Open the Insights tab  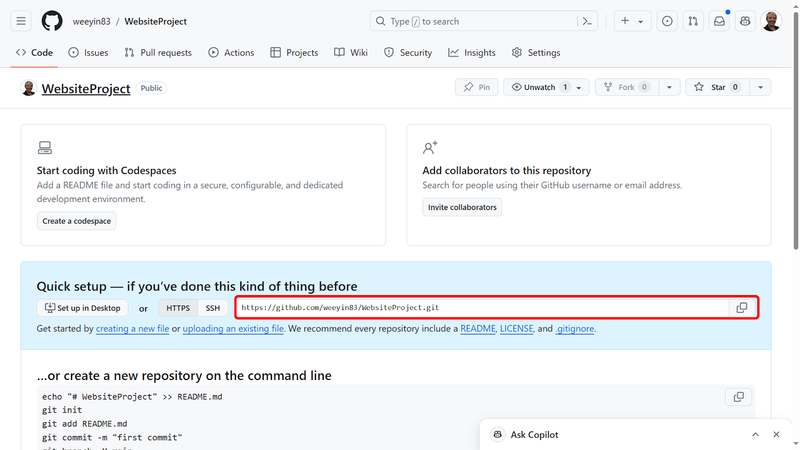pos(472,53)
